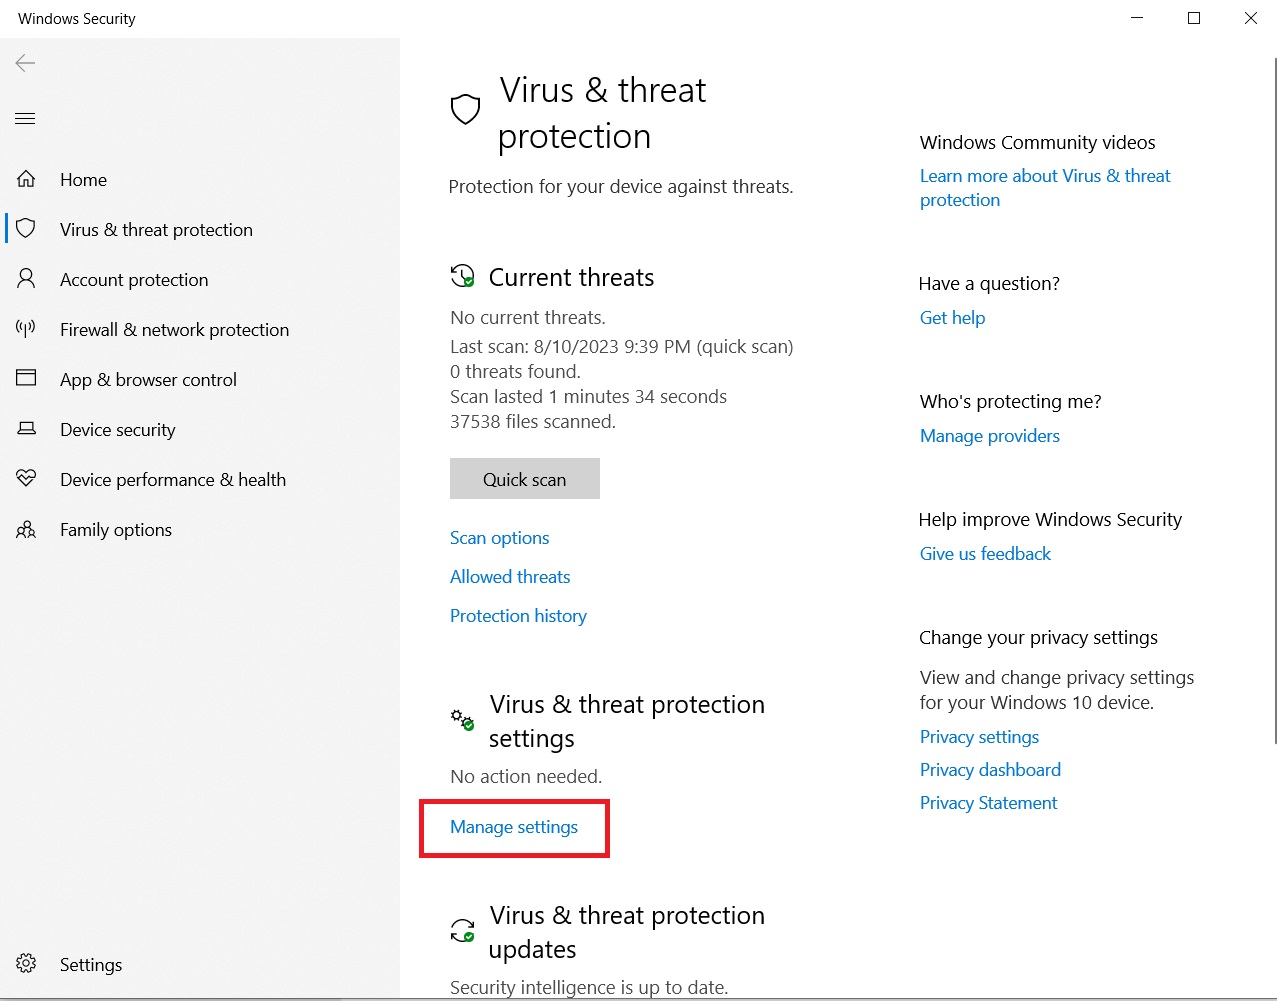
Task: Go back using the back arrow
Action: (x=25, y=63)
